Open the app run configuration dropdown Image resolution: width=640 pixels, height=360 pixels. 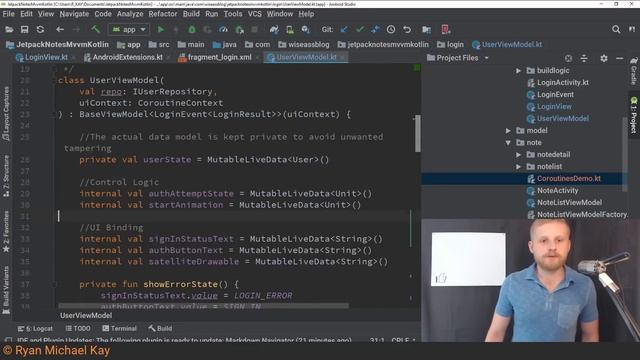[129, 29]
